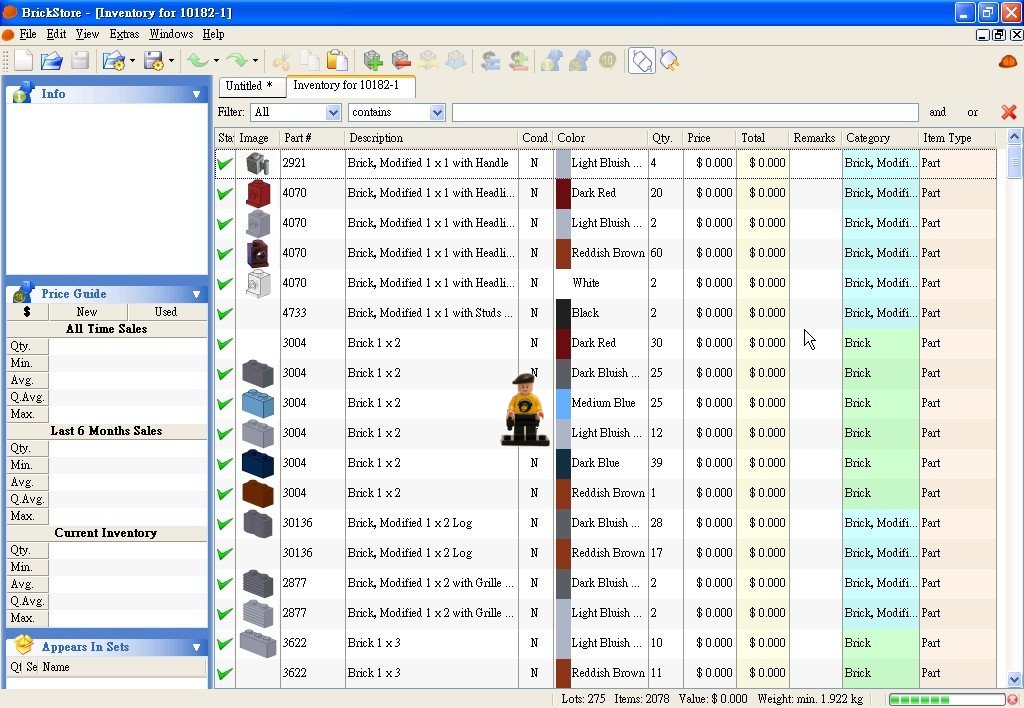Toggle status checkmark for Dark Red 4070

[x=225, y=193]
